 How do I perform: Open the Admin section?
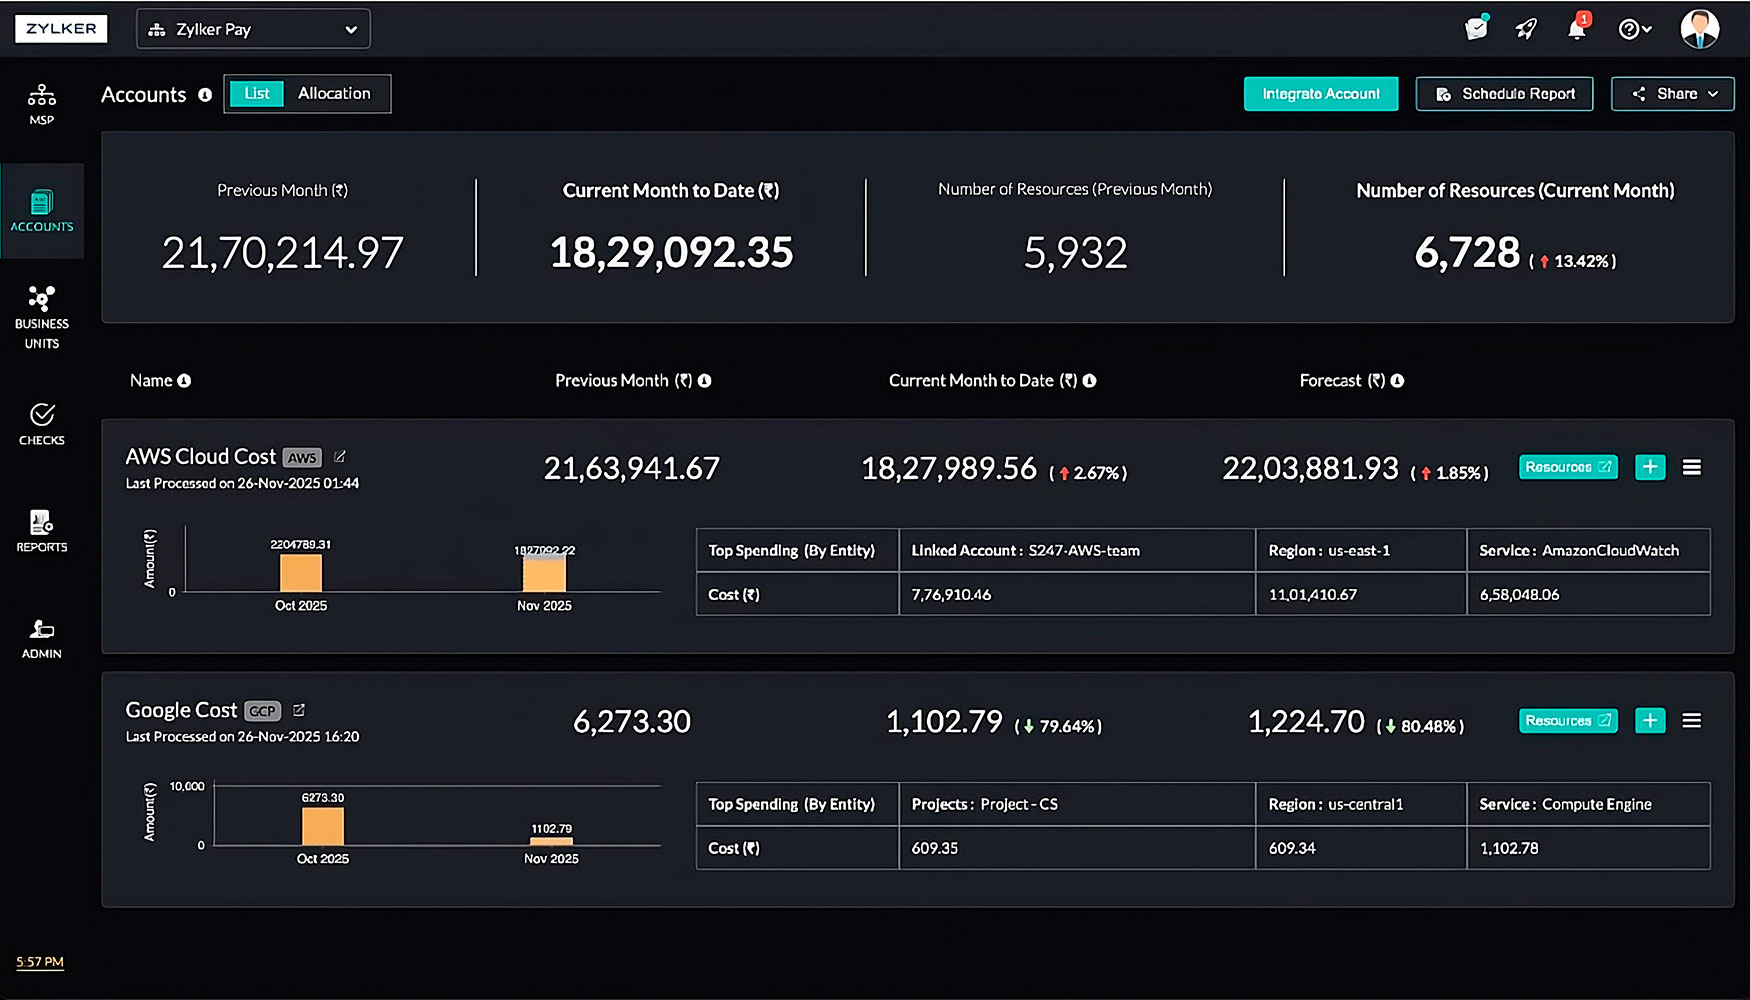pos(41,637)
